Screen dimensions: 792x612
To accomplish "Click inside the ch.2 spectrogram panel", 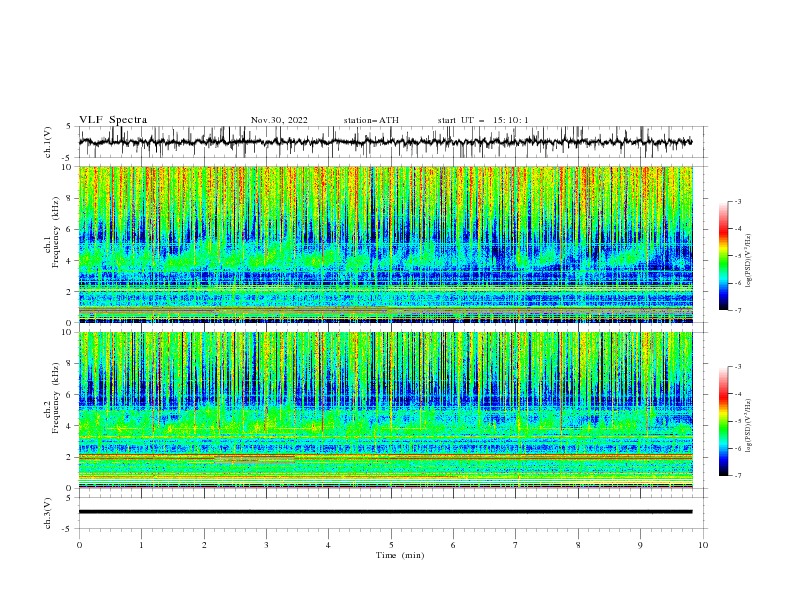I will (385, 410).
